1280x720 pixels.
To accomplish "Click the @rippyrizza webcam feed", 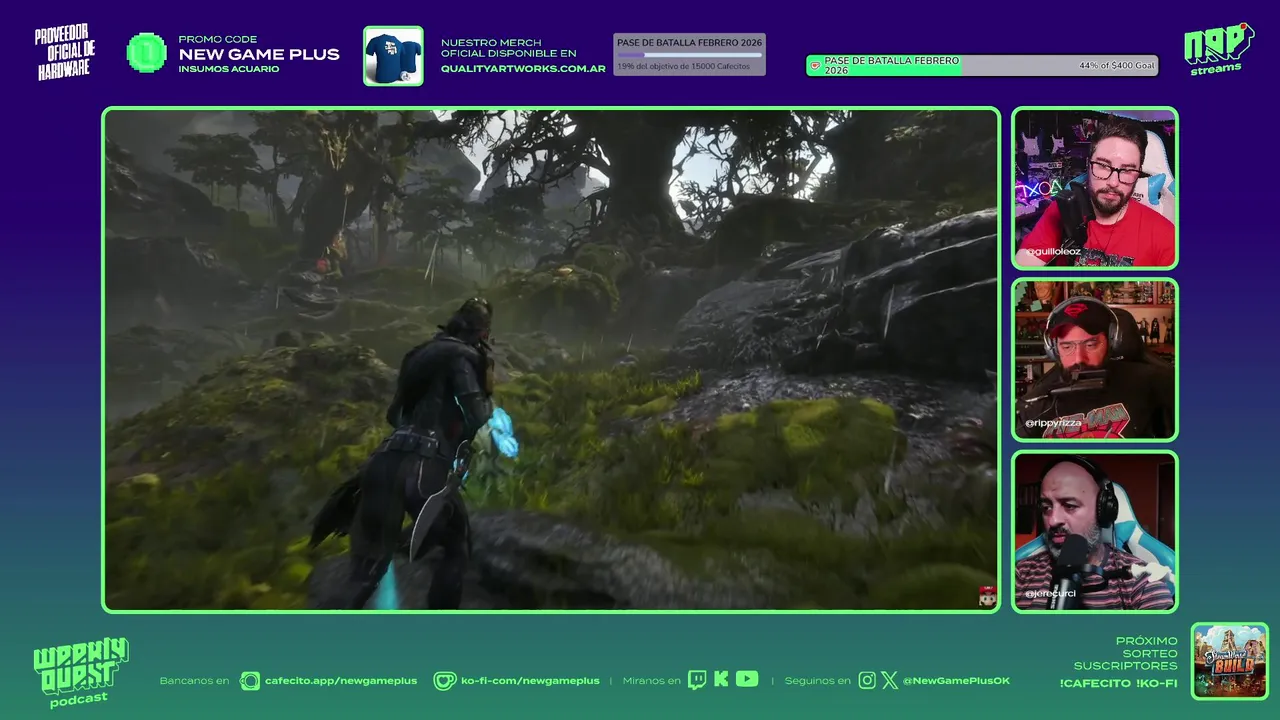I will point(1095,360).
